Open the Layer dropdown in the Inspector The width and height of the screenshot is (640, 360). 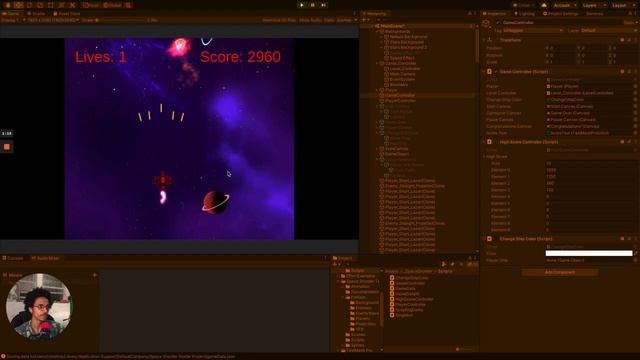point(608,30)
